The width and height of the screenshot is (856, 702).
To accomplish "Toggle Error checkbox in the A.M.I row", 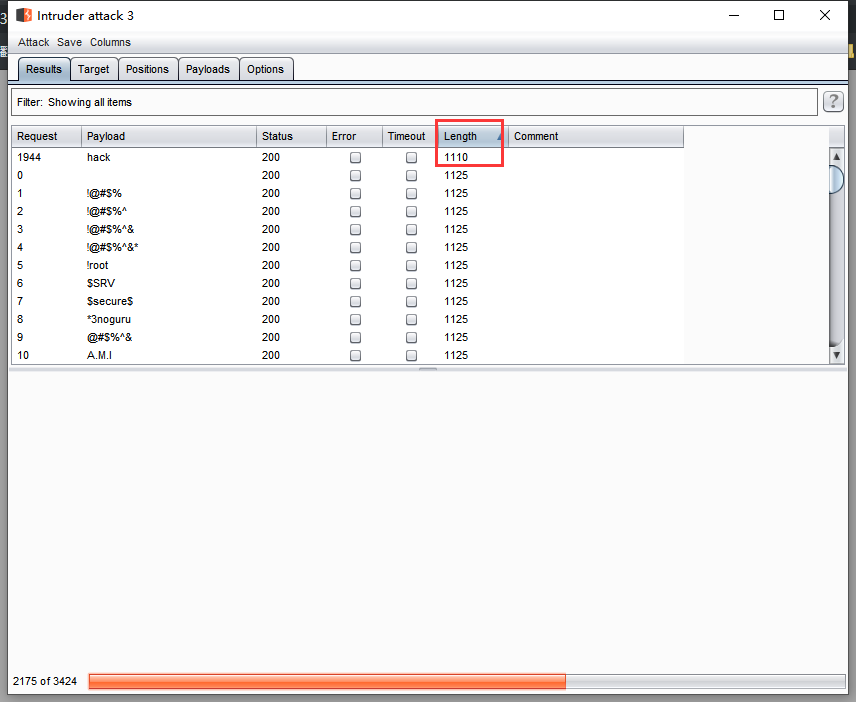I will [355, 355].
